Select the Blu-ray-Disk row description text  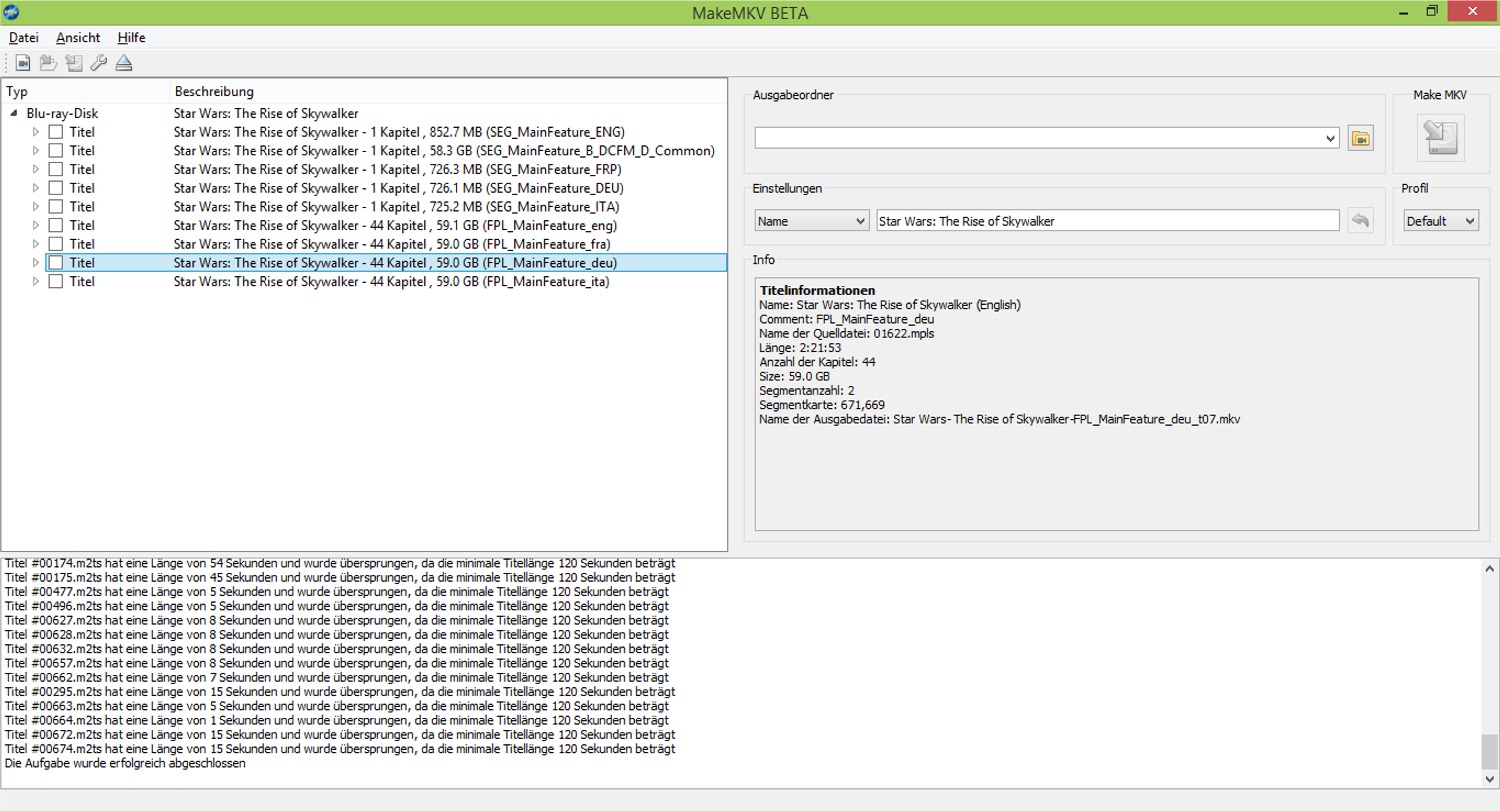click(x=266, y=114)
